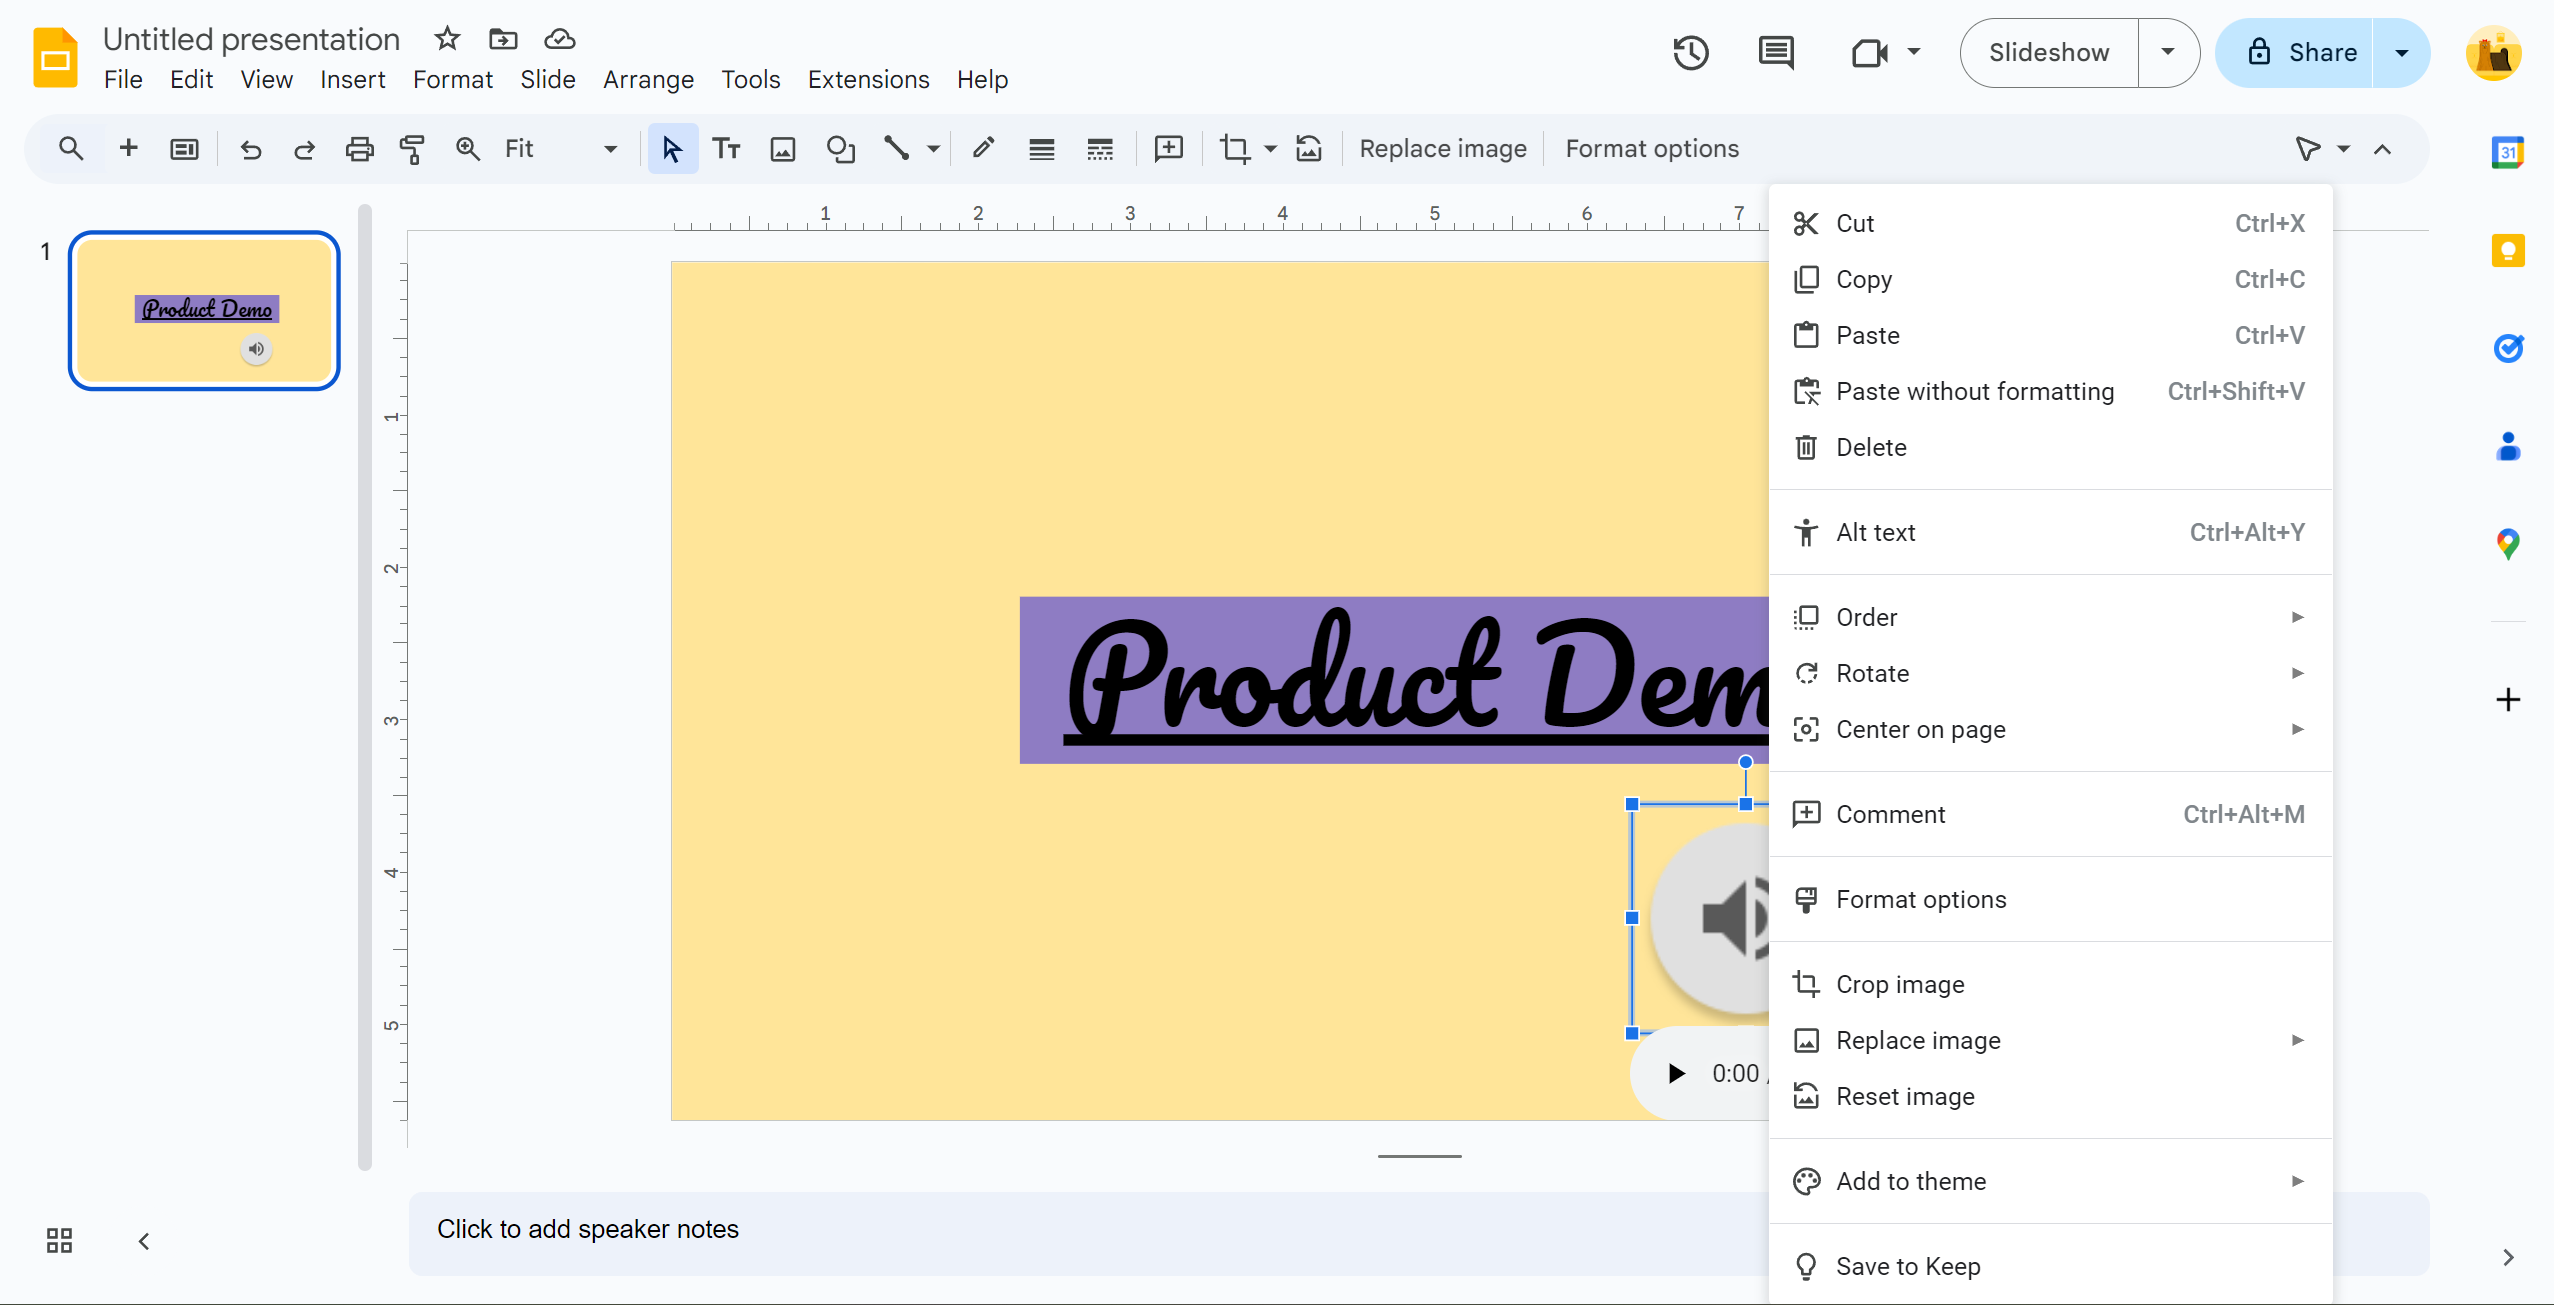Click Replace image in toolbar
Screen dimensions: 2554x1305
tap(1442, 149)
